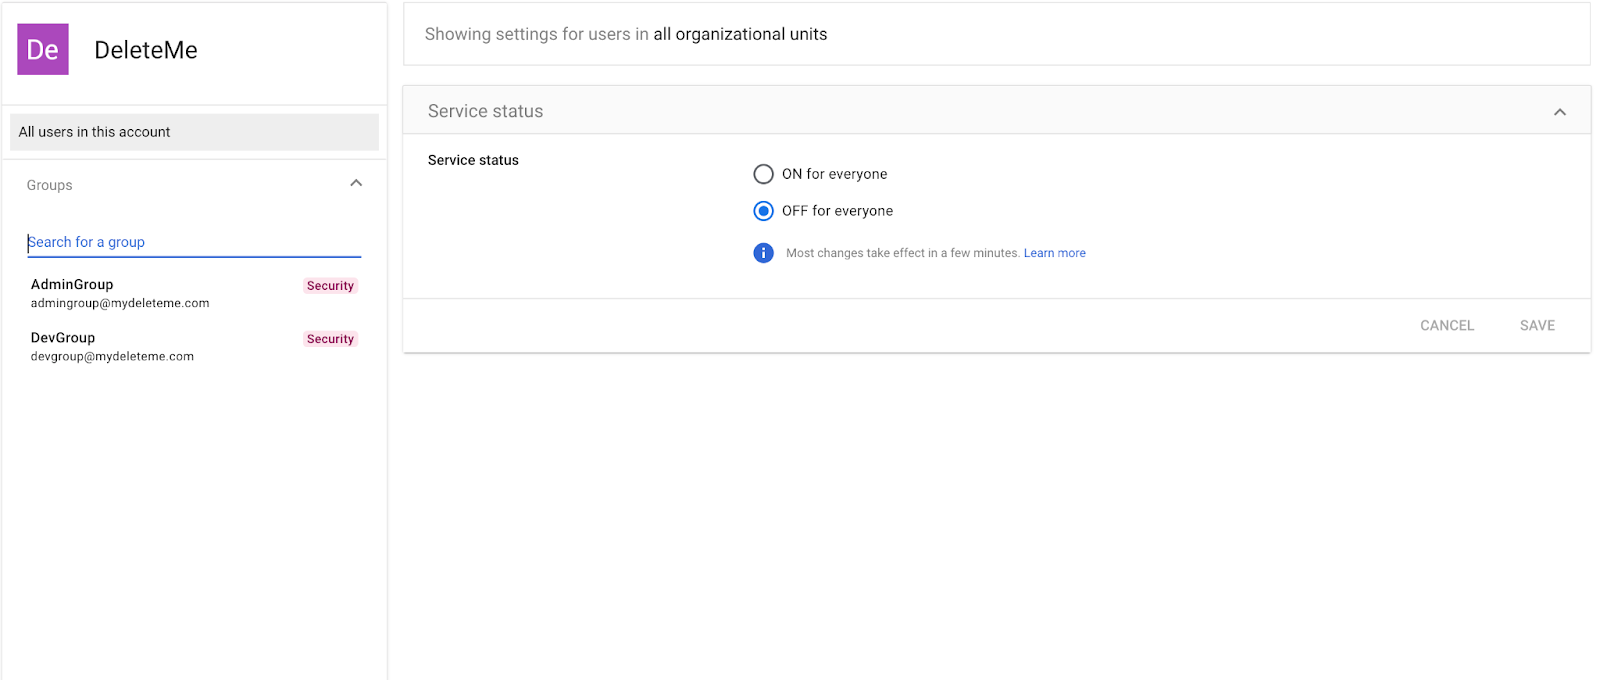Select ON for everyone radio button
The image size is (1600, 680).
coord(763,174)
